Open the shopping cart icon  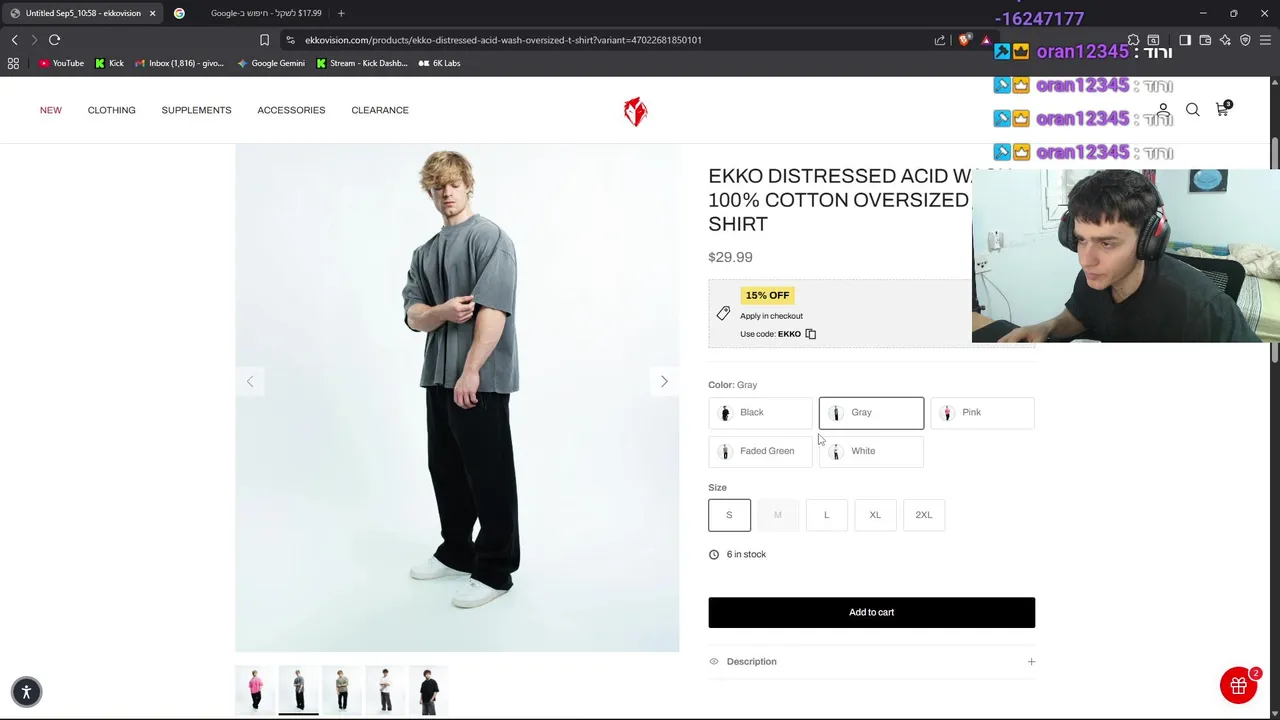[x=1222, y=109]
